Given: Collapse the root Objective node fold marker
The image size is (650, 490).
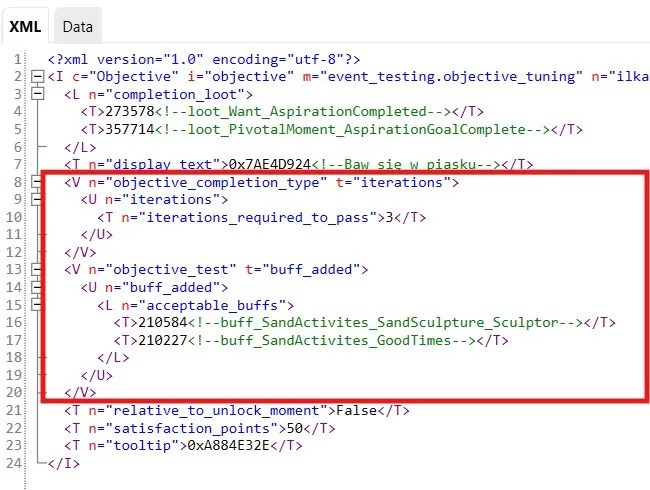Looking at the screenshot, I should point(38,77).
